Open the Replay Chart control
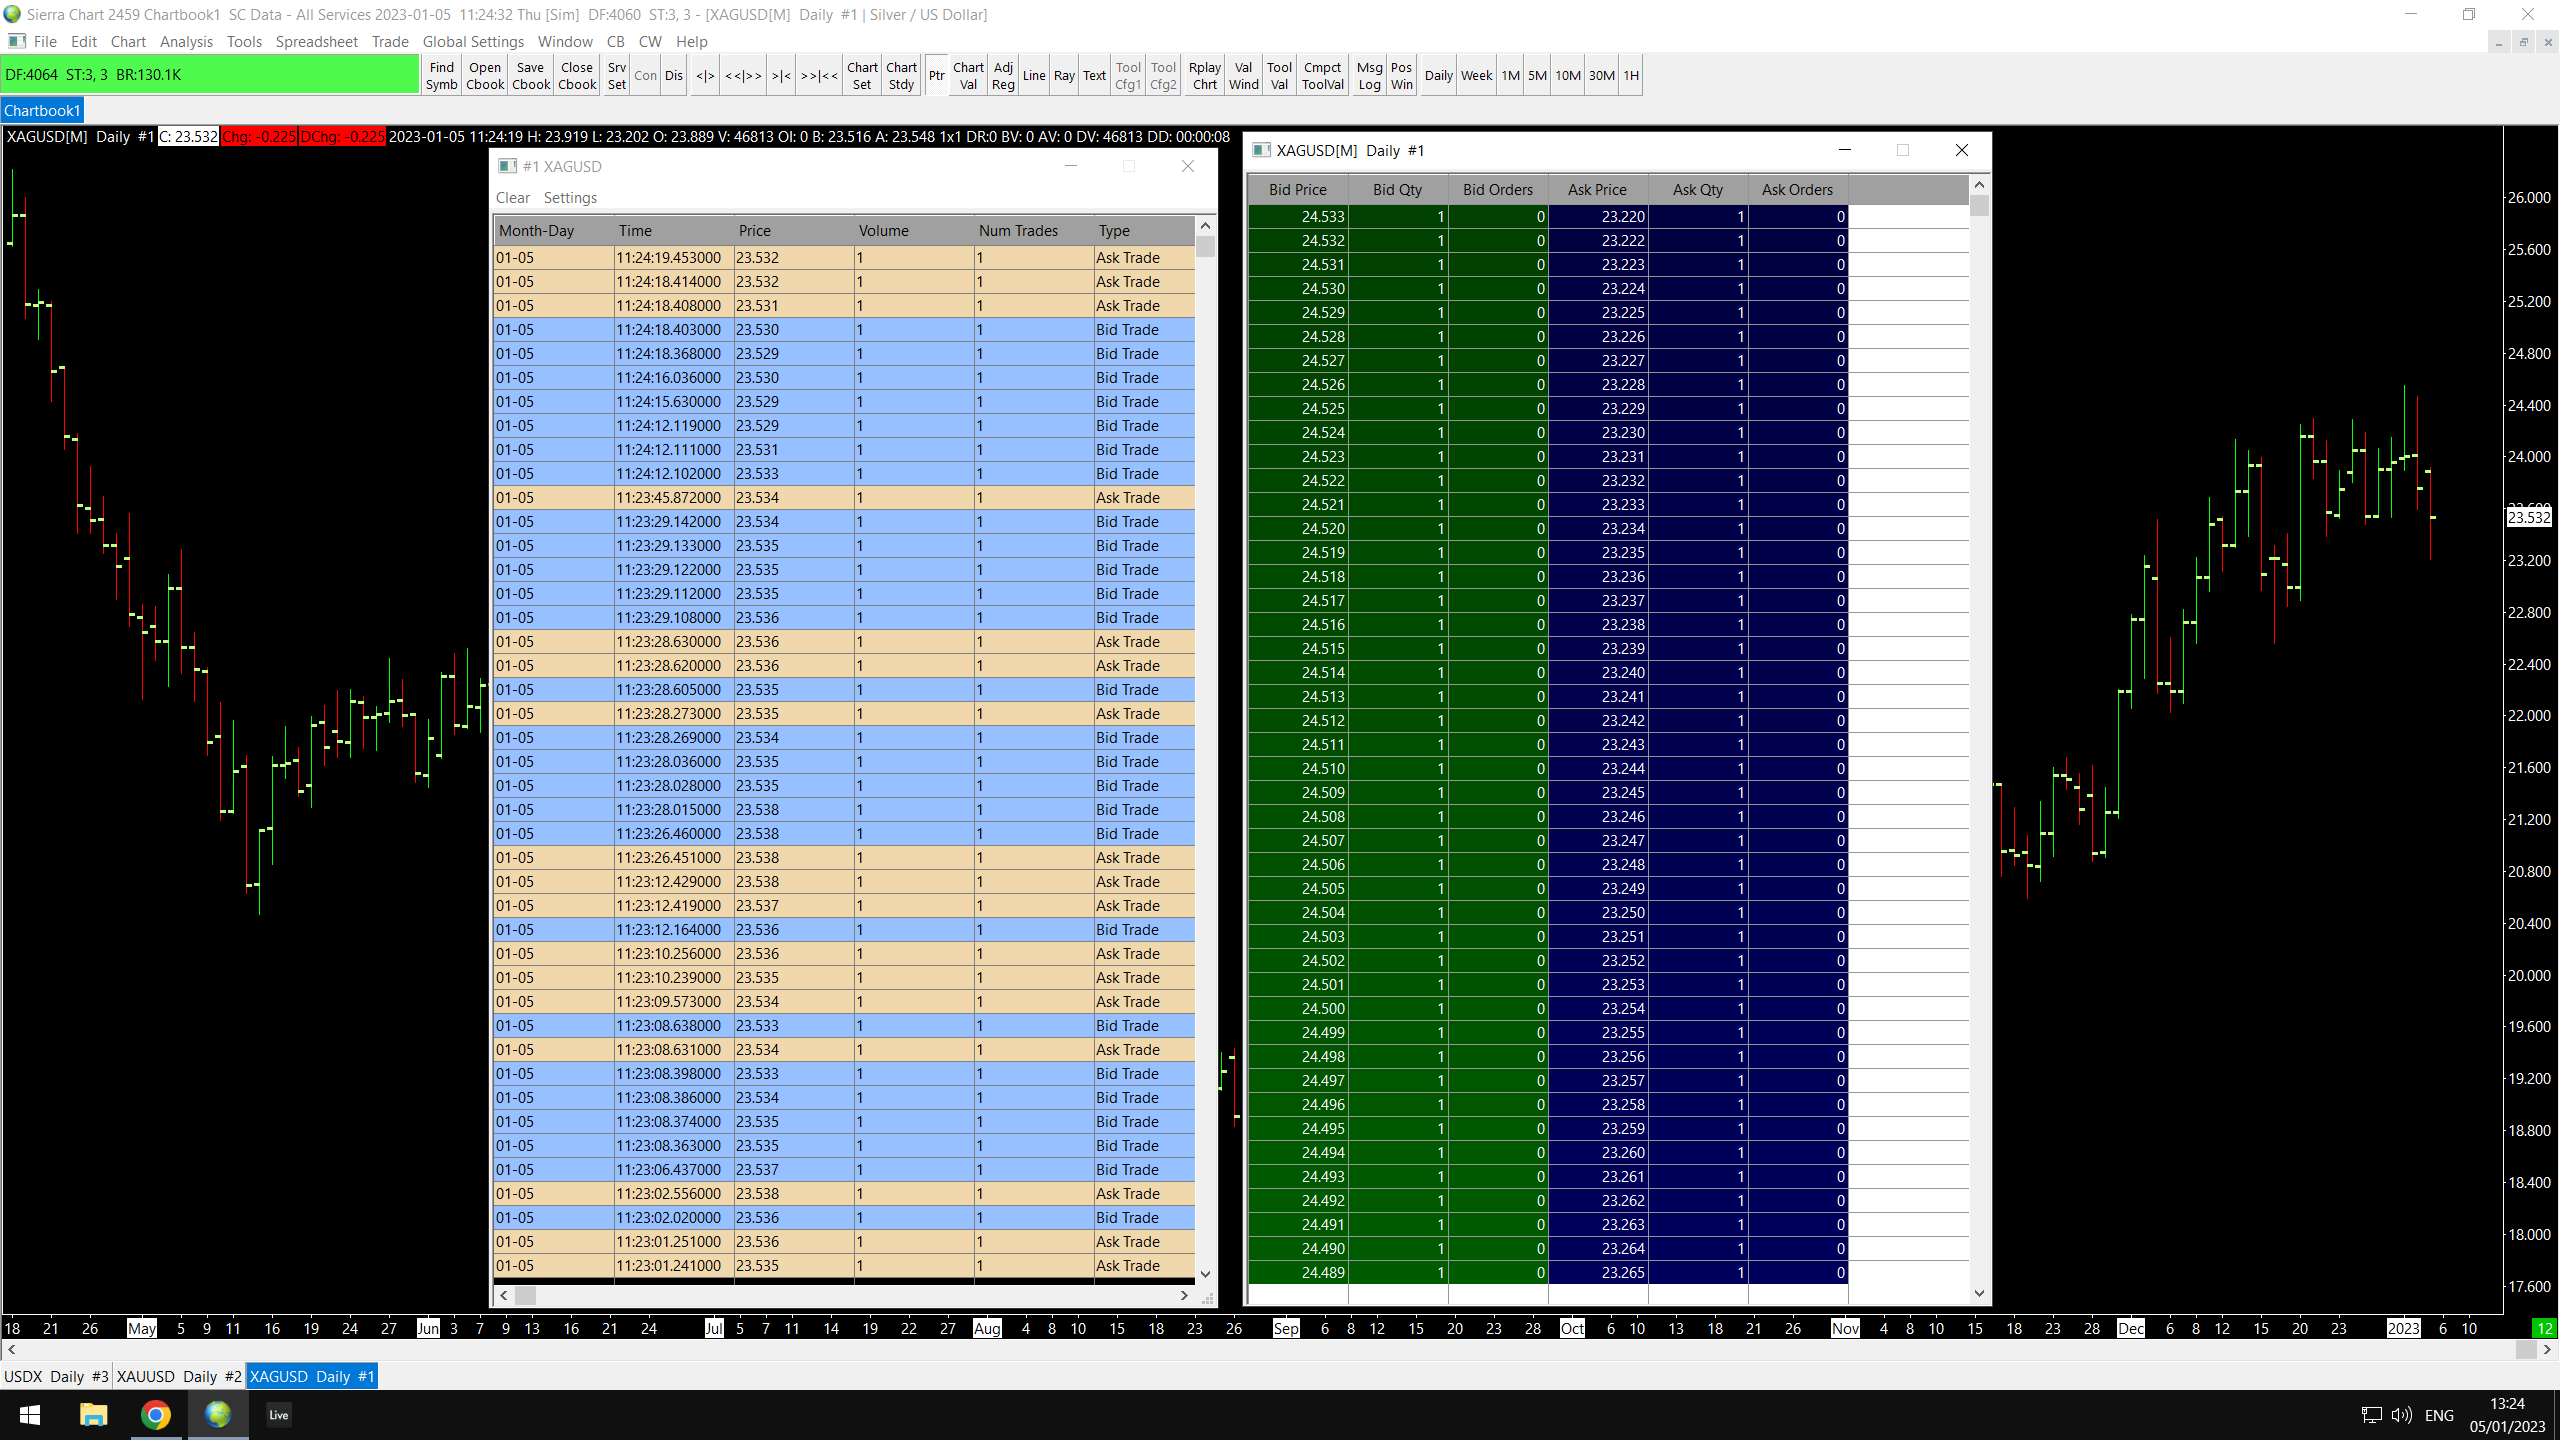 [1205, 76]
